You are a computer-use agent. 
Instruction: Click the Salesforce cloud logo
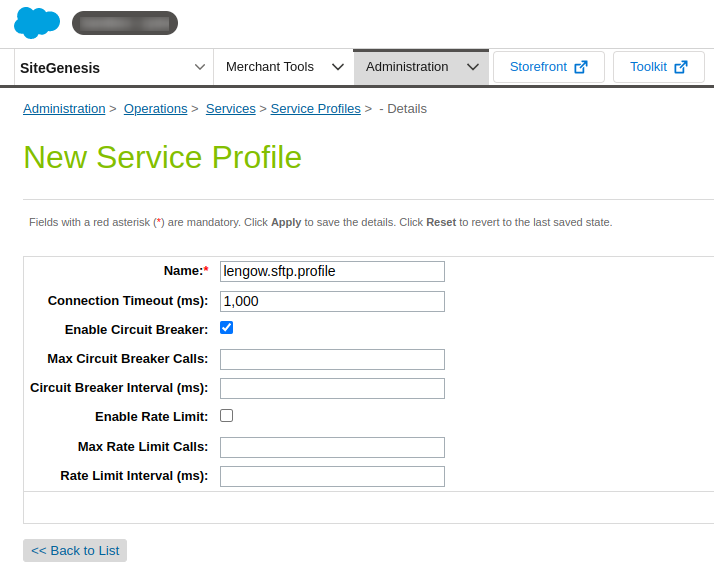37,22
